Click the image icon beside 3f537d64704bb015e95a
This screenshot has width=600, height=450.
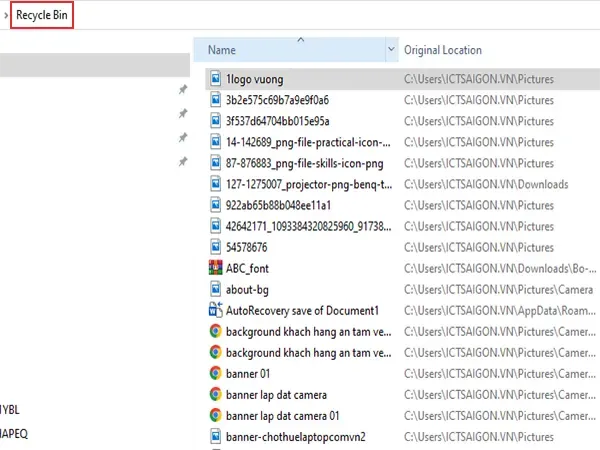(215, 121)
